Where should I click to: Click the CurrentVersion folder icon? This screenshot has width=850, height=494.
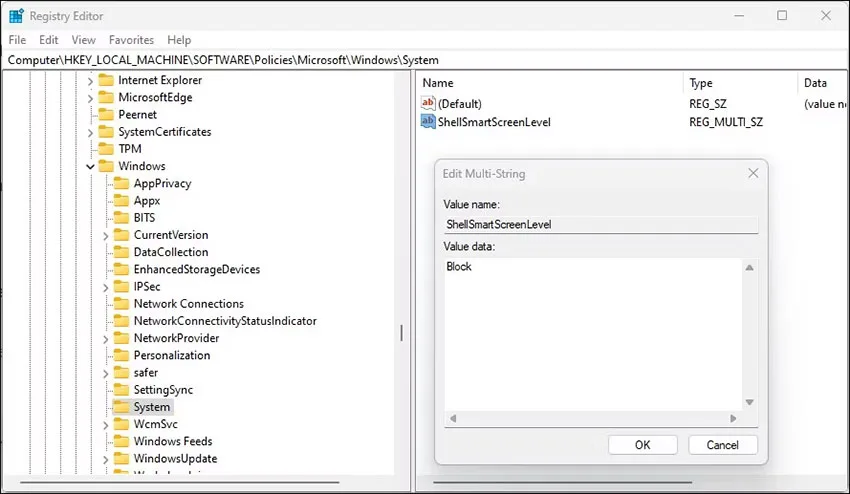click(121, 235)
